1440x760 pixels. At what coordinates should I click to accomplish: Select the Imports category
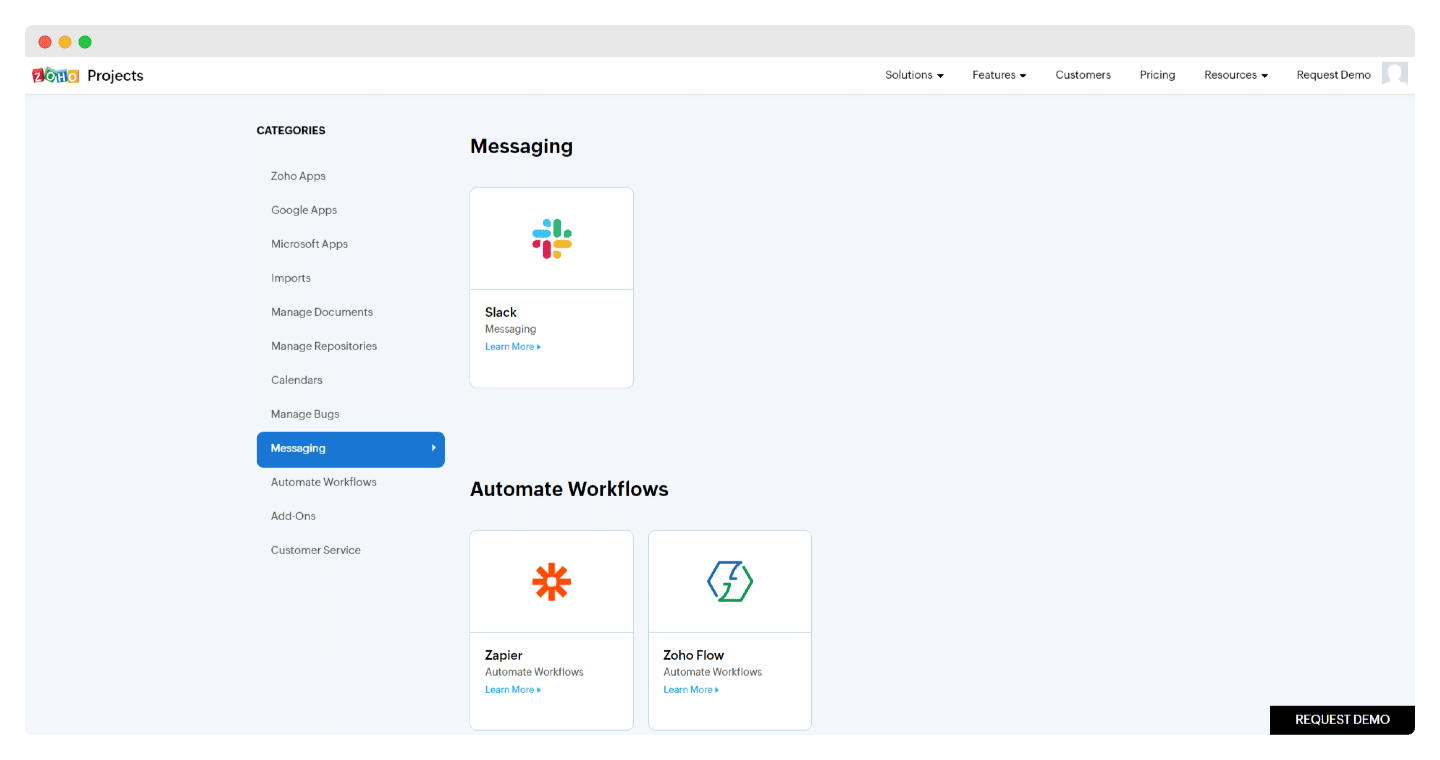pyautogui.click(x=291, y=278)
